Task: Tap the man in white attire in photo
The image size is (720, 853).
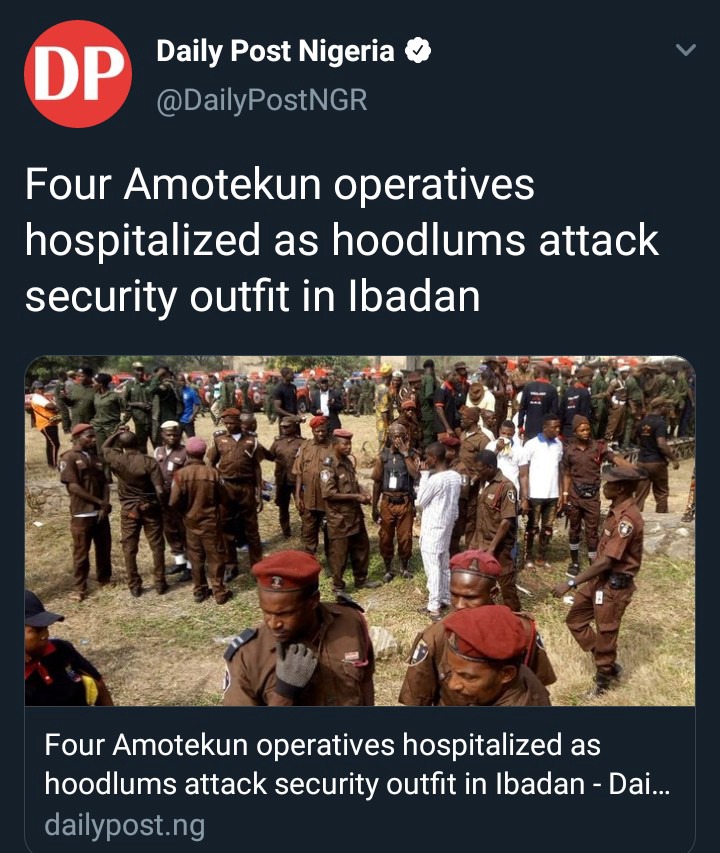Action: [437, 529]
